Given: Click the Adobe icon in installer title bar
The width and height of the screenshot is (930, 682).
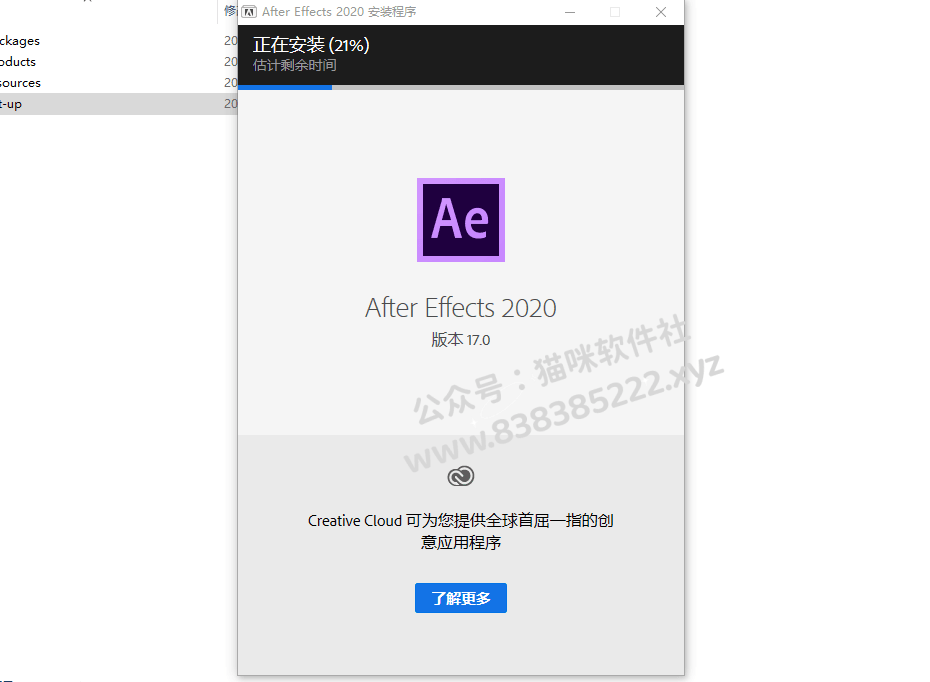Looking at the screenshot, I should [249, 12].
